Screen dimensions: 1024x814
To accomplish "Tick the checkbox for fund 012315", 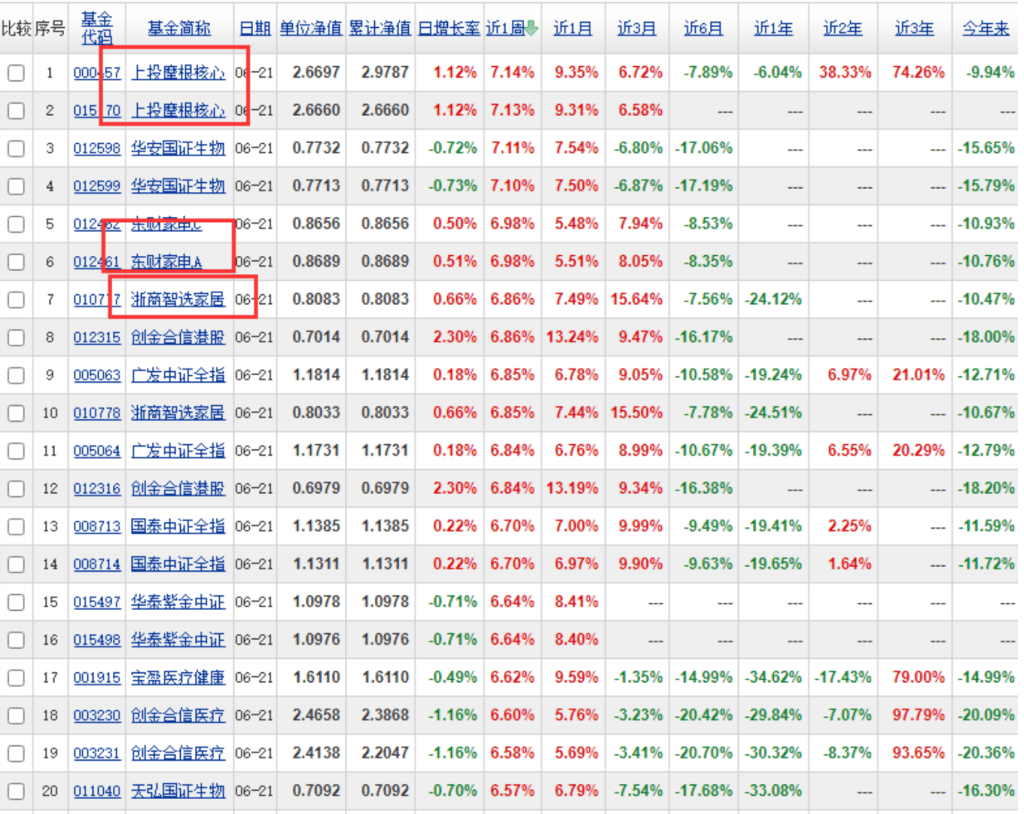I will 16,338.
